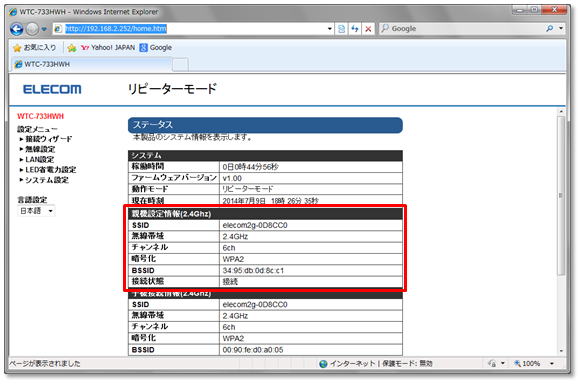Click the 接続 connection status value
Image resolution: width=581 pixels, height=384 pixels.
click(230, 282)
